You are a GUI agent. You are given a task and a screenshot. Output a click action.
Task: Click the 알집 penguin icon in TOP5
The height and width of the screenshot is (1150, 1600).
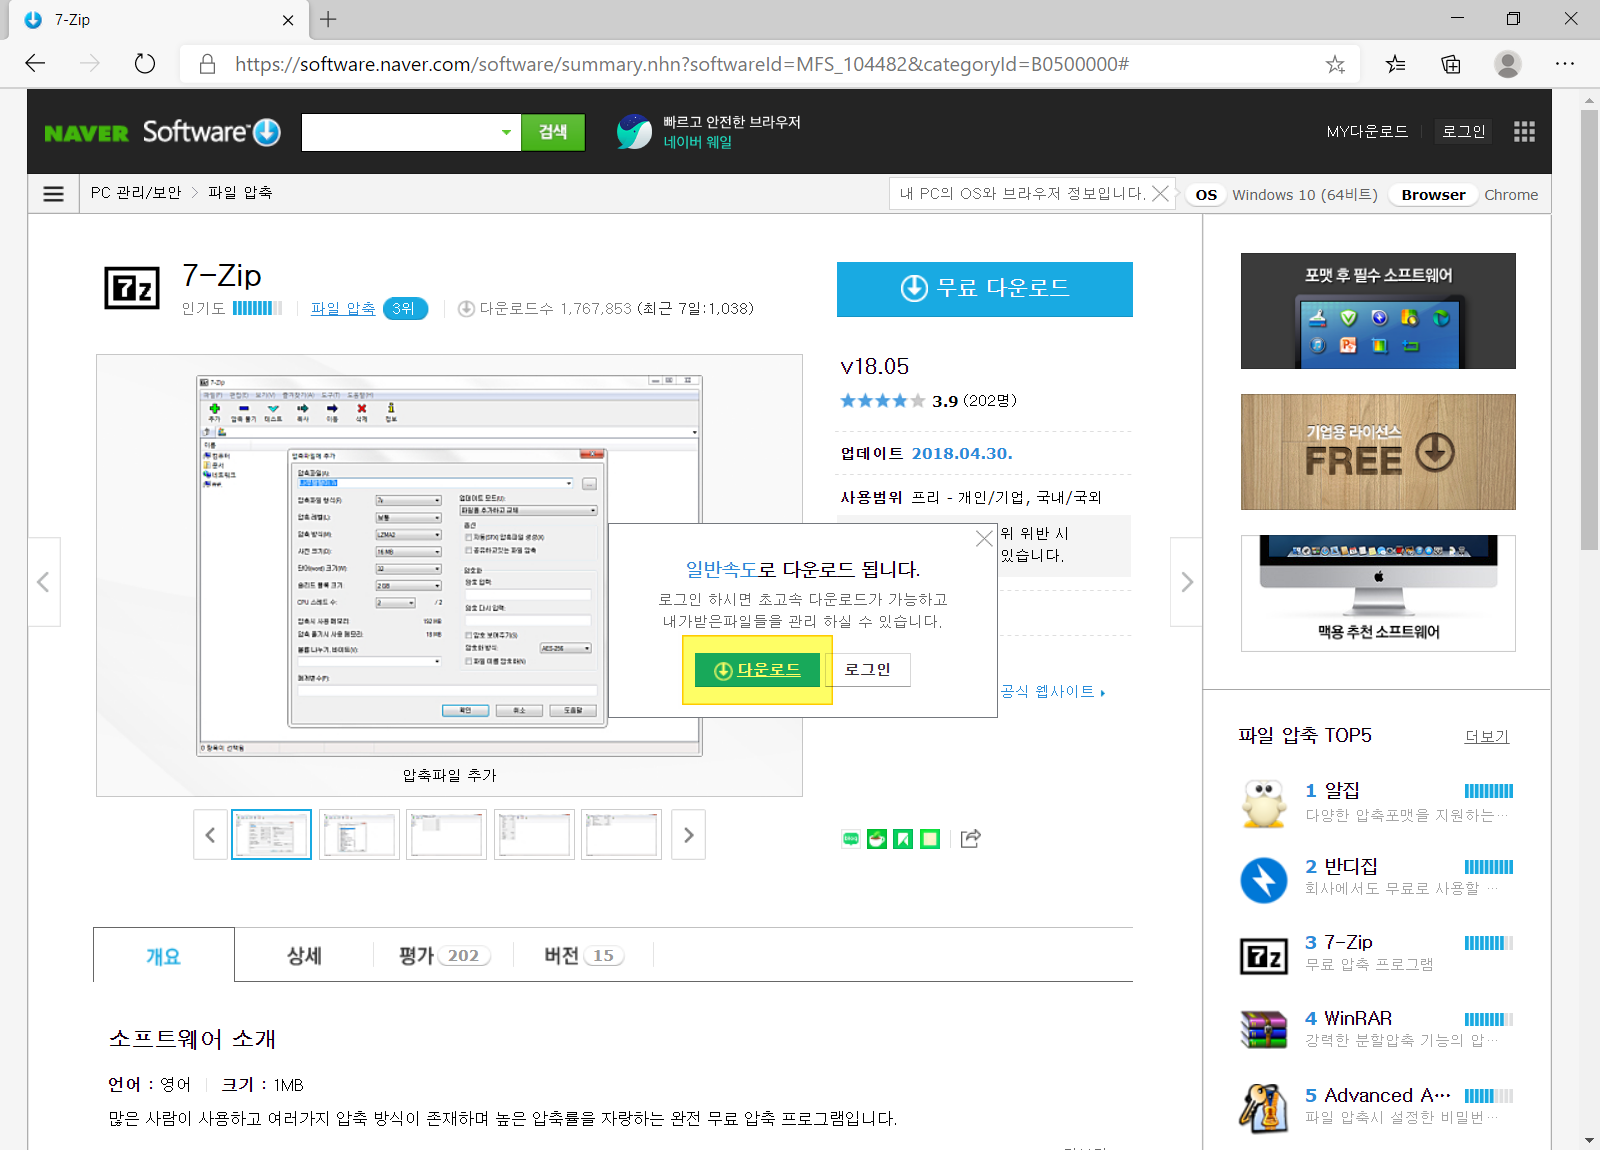[x=1264, y=803]
